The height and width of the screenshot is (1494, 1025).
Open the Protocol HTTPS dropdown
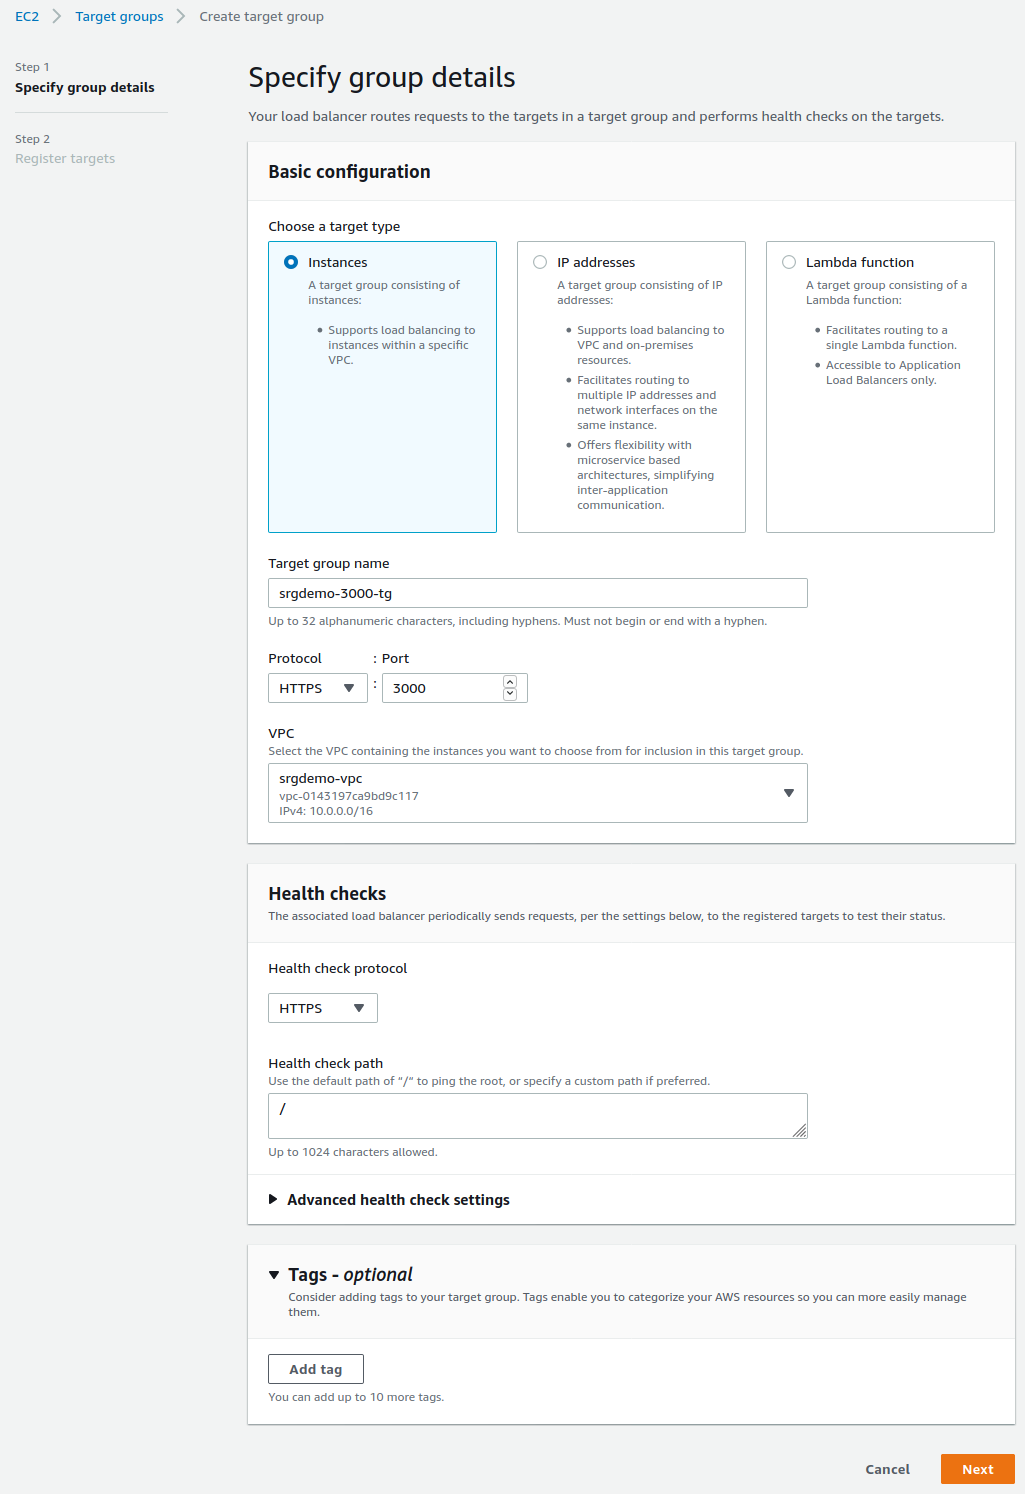[x=317, y=688]
